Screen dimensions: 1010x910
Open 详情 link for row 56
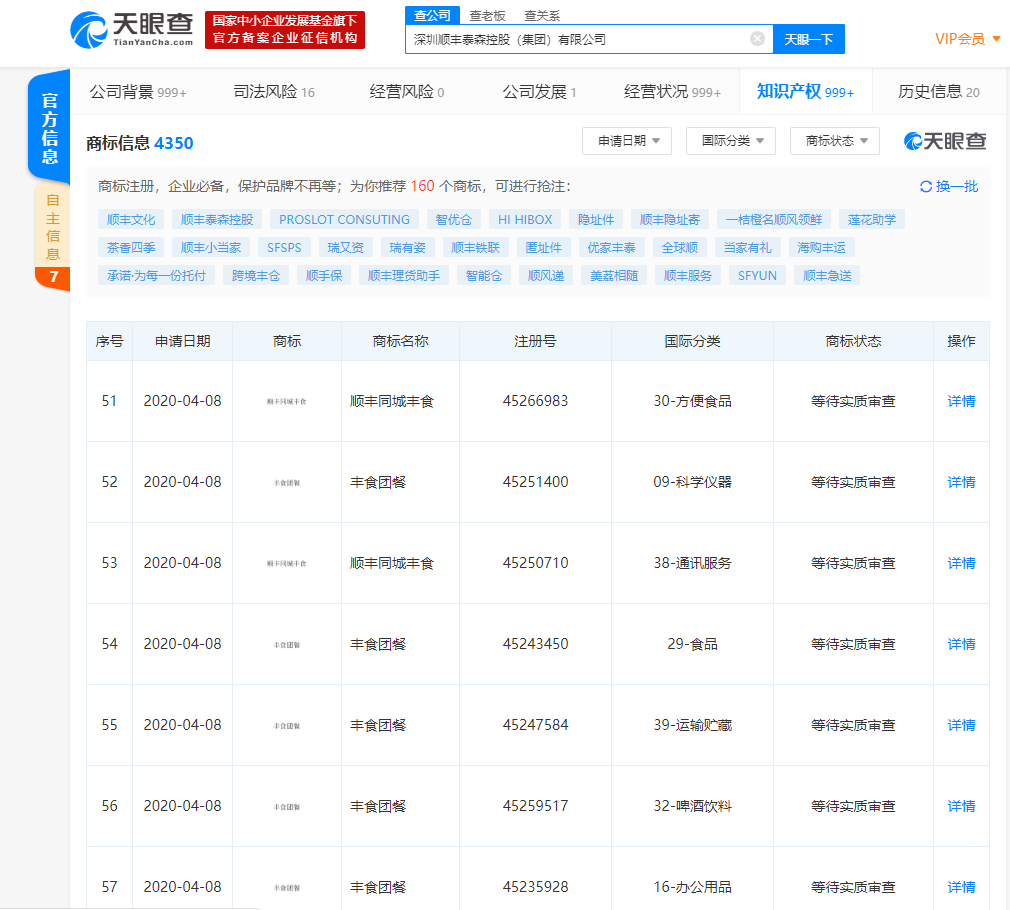coord(961,806)
